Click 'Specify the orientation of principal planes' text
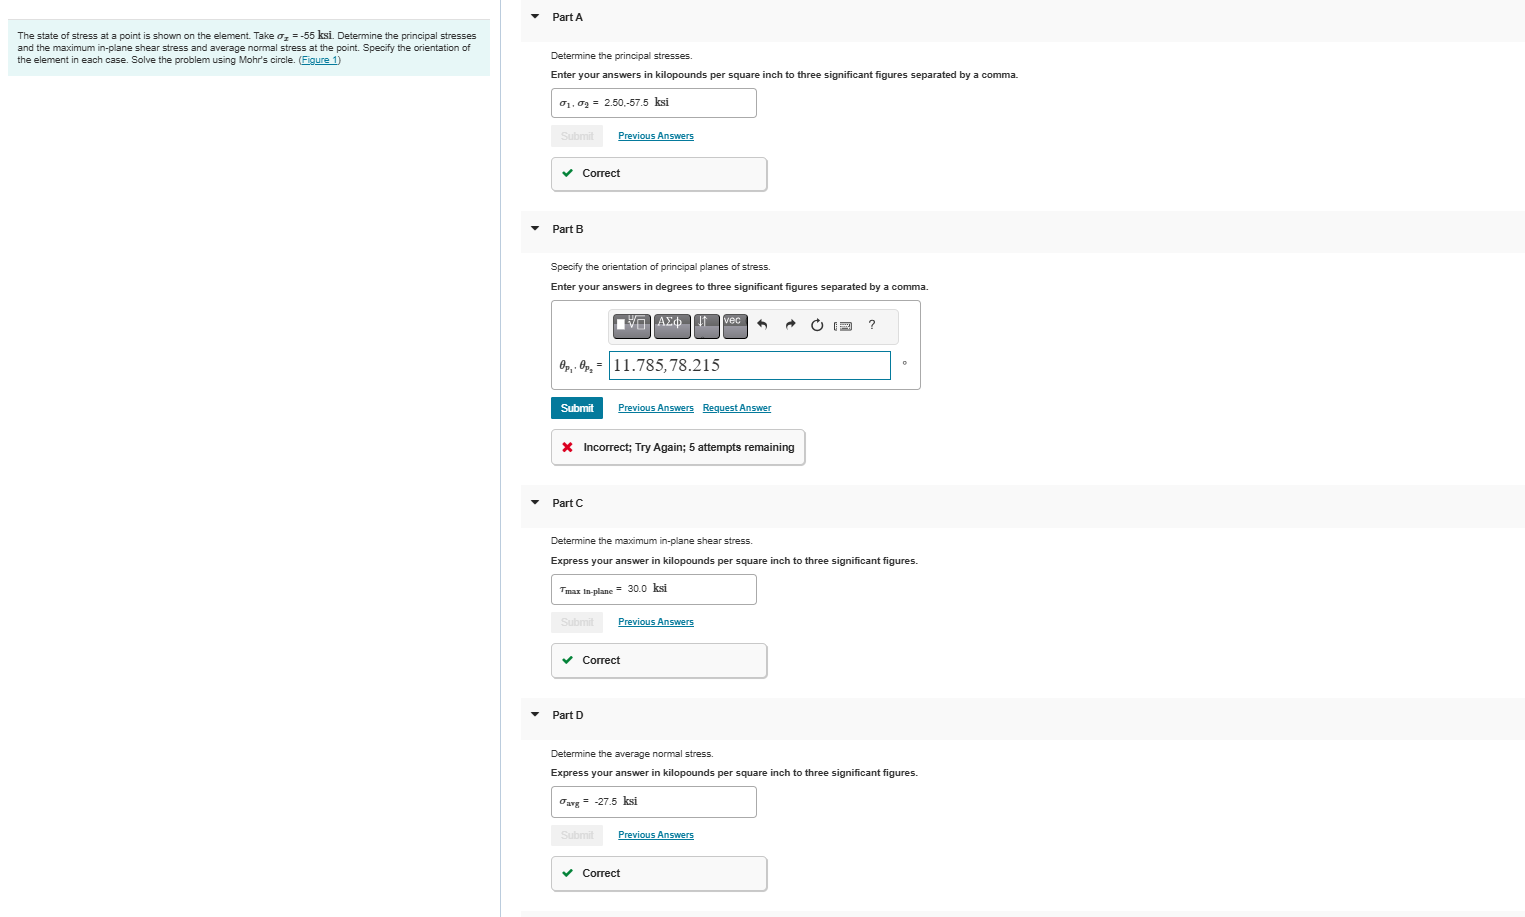Screen dimensions: 1525x917 point(660,267)
